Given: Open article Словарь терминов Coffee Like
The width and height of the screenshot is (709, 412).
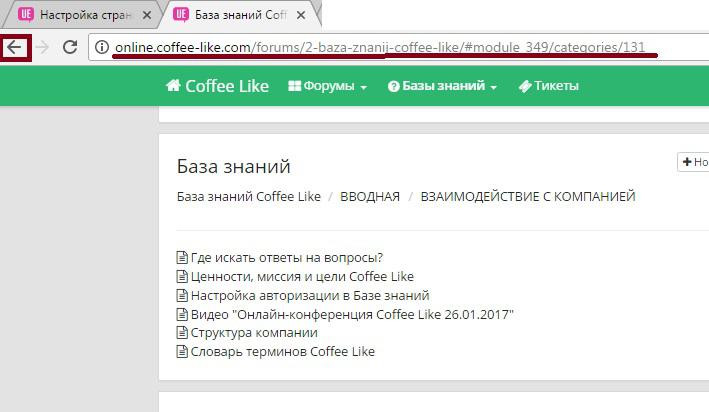Looking at the screenshot, I should pos(283,351).
